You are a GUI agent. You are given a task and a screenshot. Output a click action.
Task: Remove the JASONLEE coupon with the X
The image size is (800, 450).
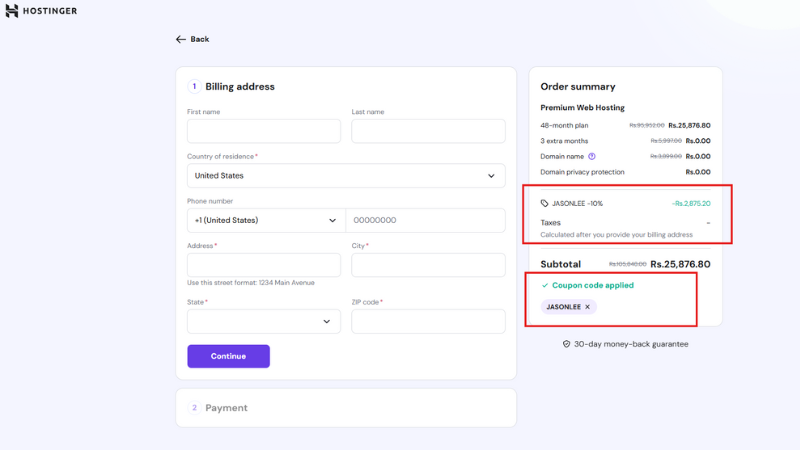pos(587,307)
